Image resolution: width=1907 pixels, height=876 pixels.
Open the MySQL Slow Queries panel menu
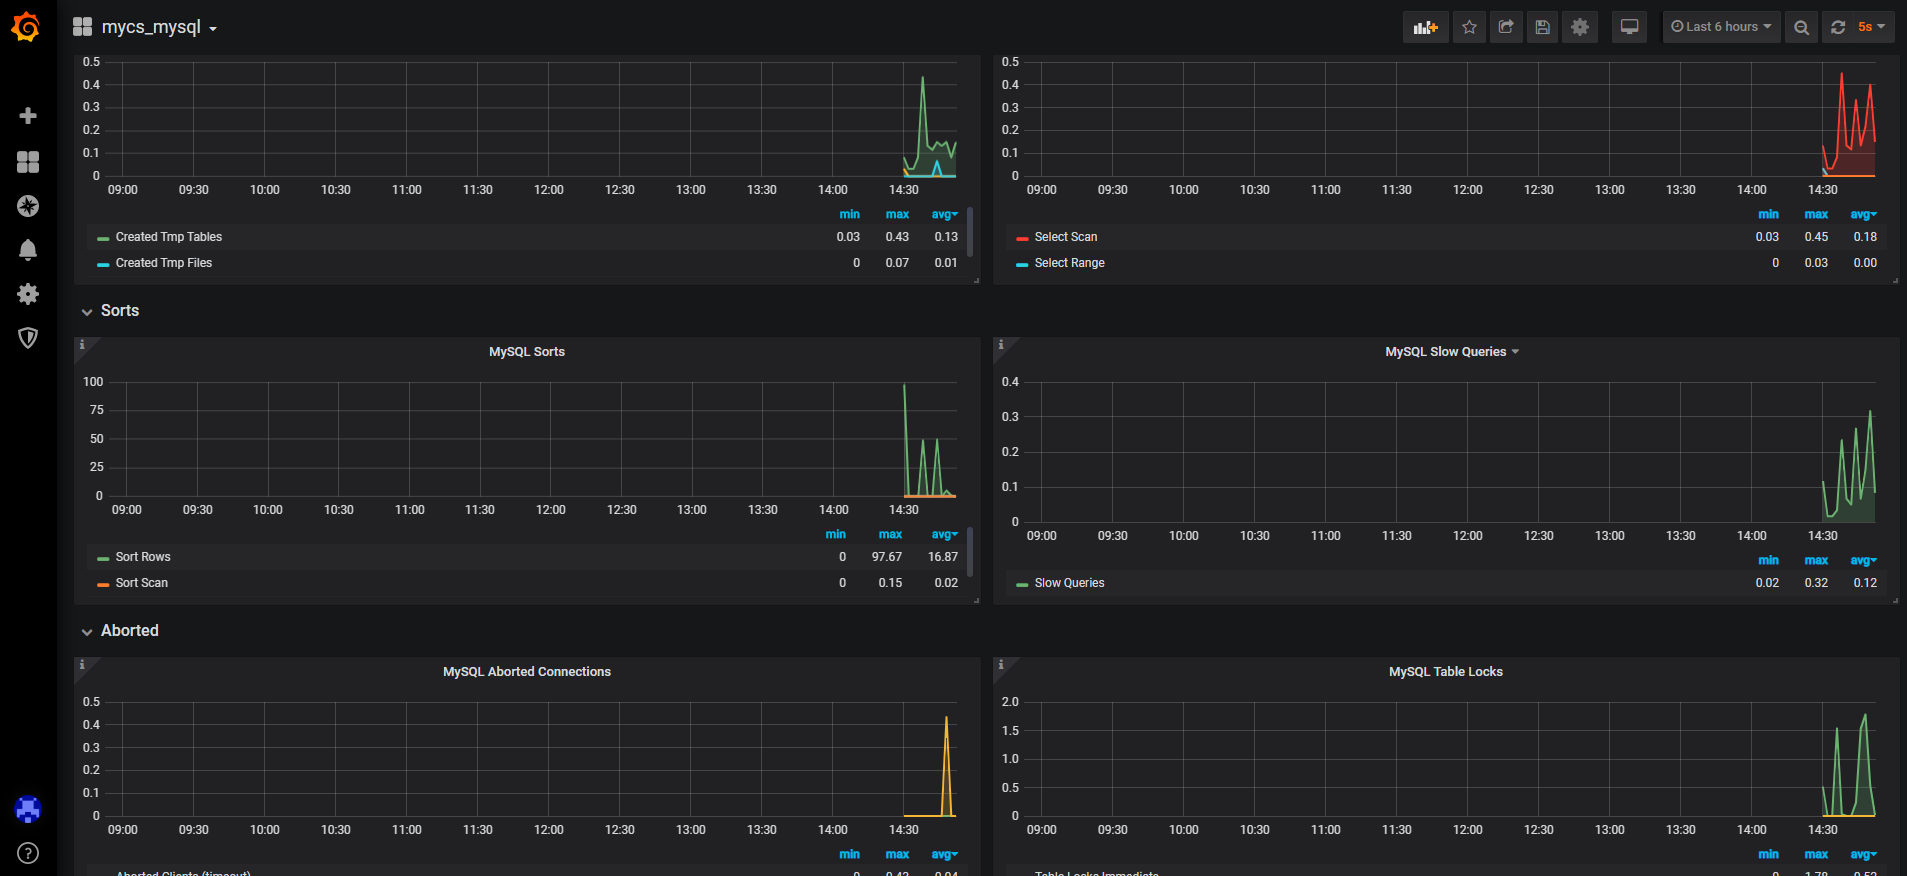pyautogui.click(x=1452, y=352)
